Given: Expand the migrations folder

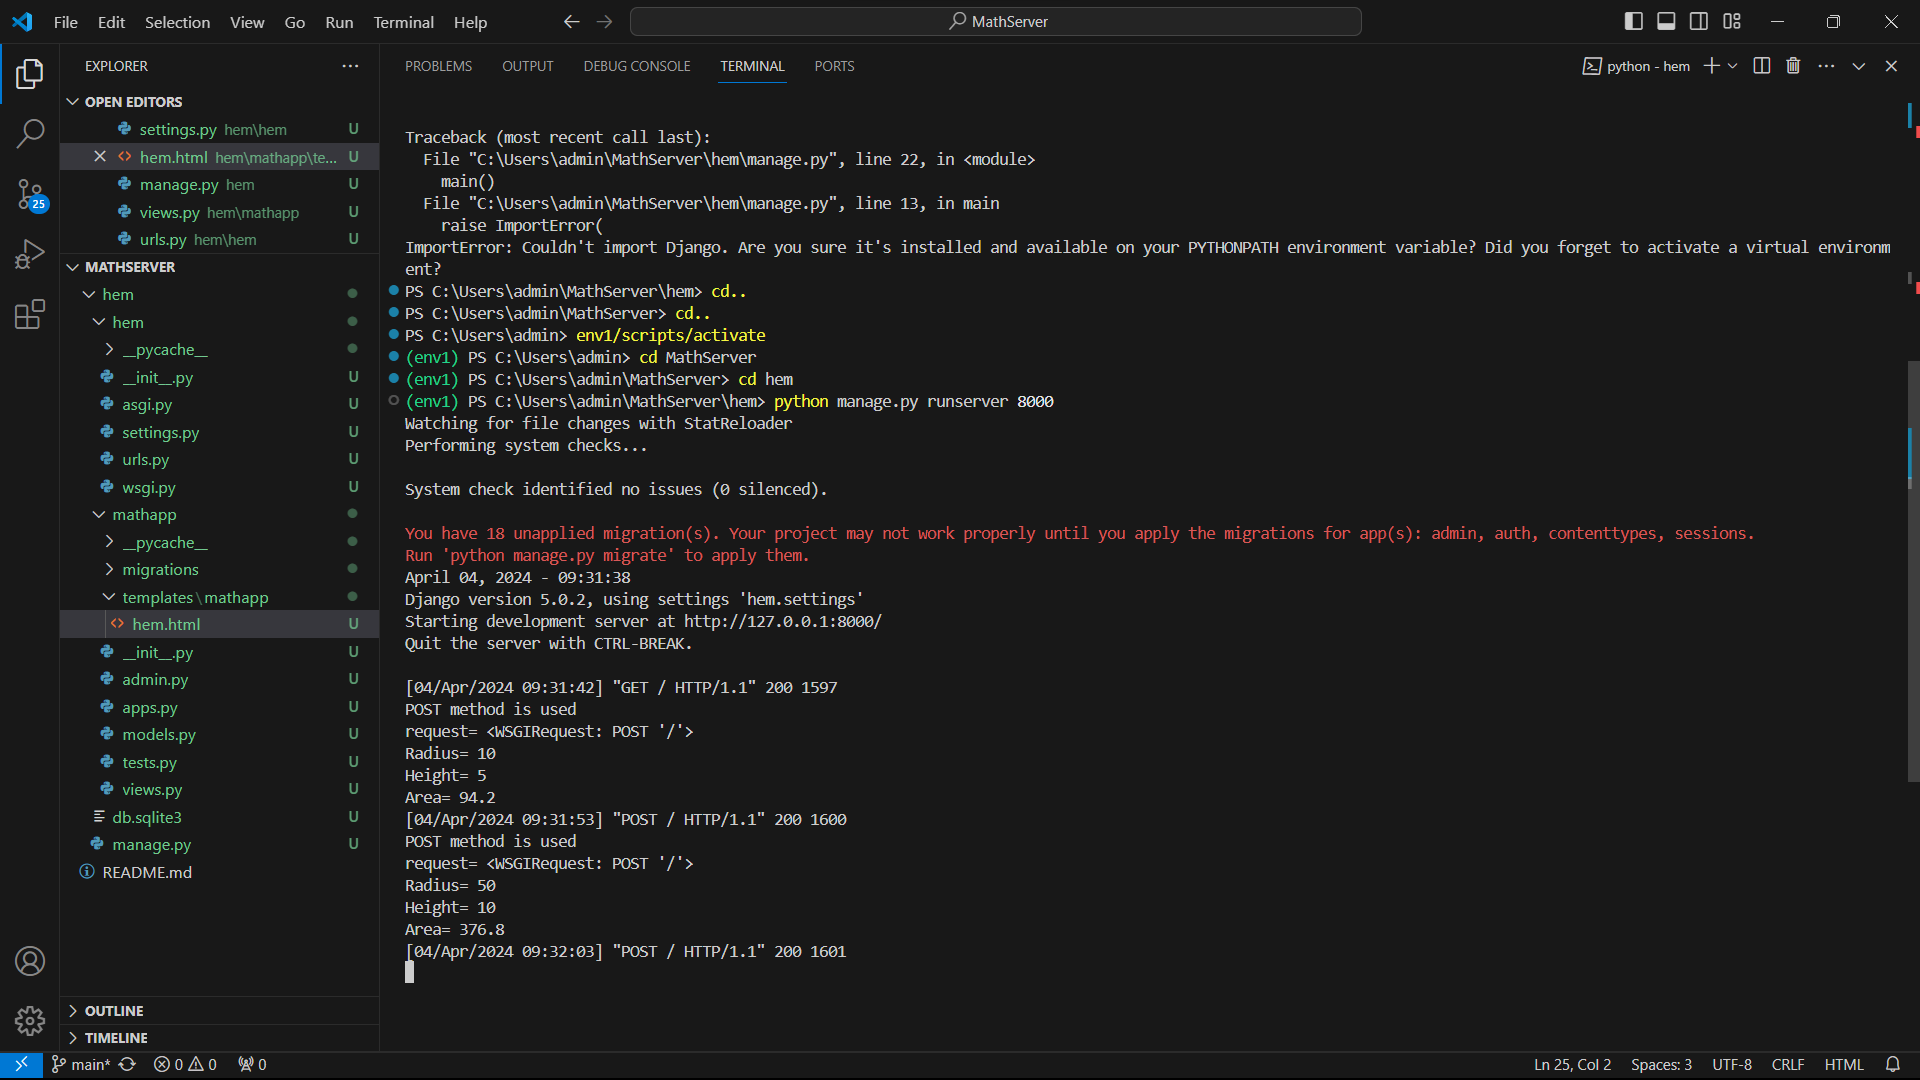Looking at the screenshot, I should pyautogui.click(x=160, y=569).
